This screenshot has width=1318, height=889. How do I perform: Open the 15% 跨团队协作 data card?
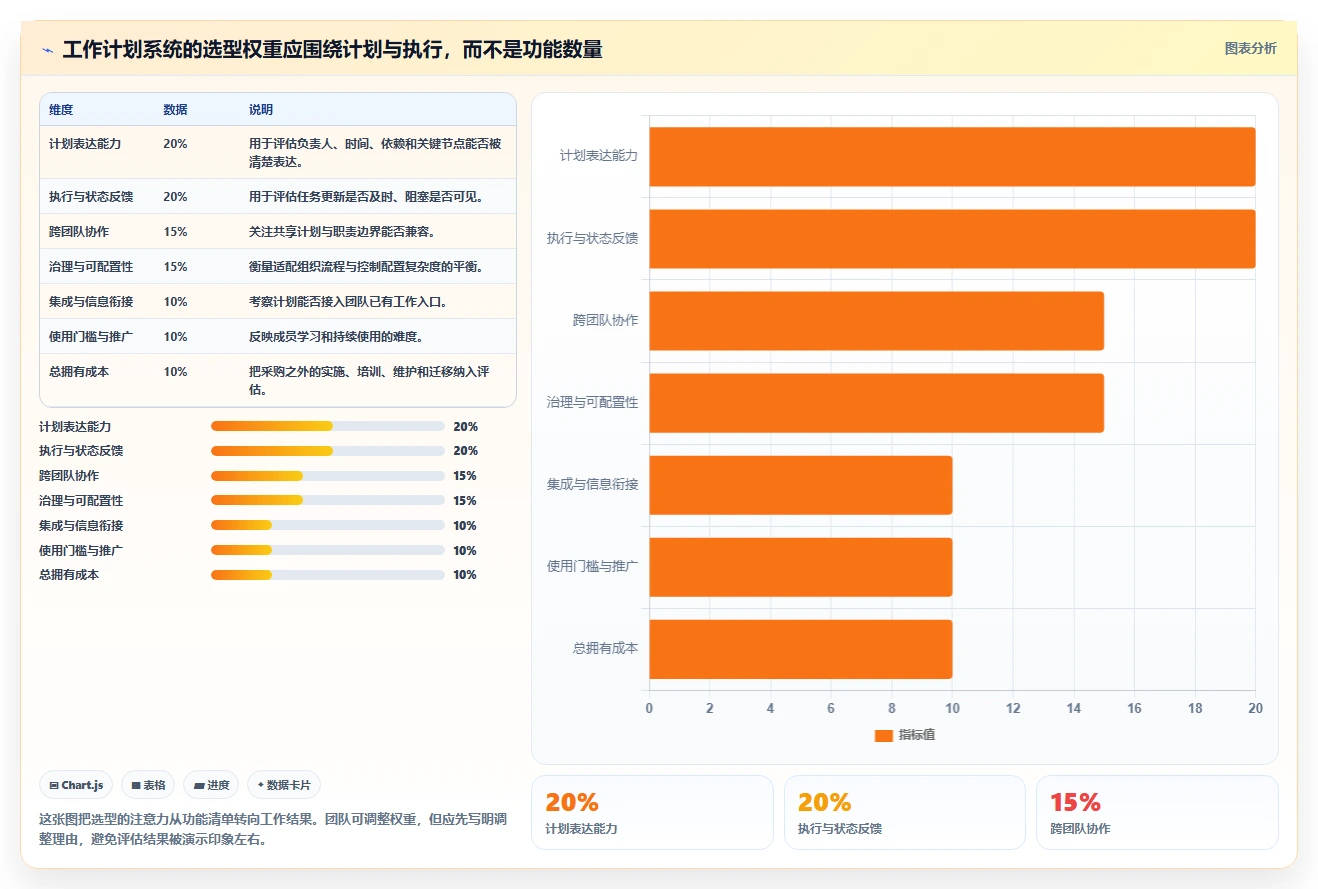tap(1157, 812)
